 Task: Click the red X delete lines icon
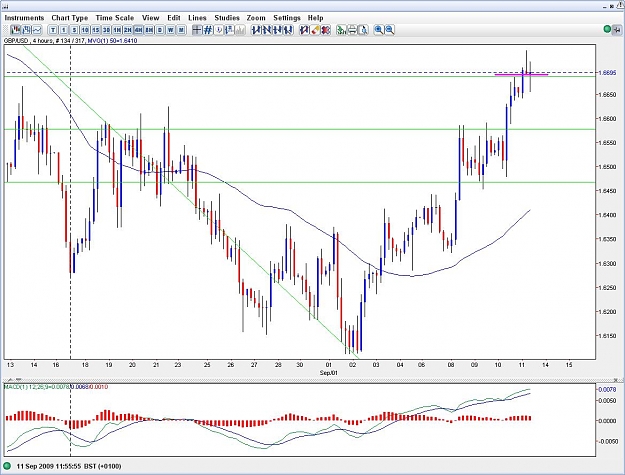coord(326,30)
